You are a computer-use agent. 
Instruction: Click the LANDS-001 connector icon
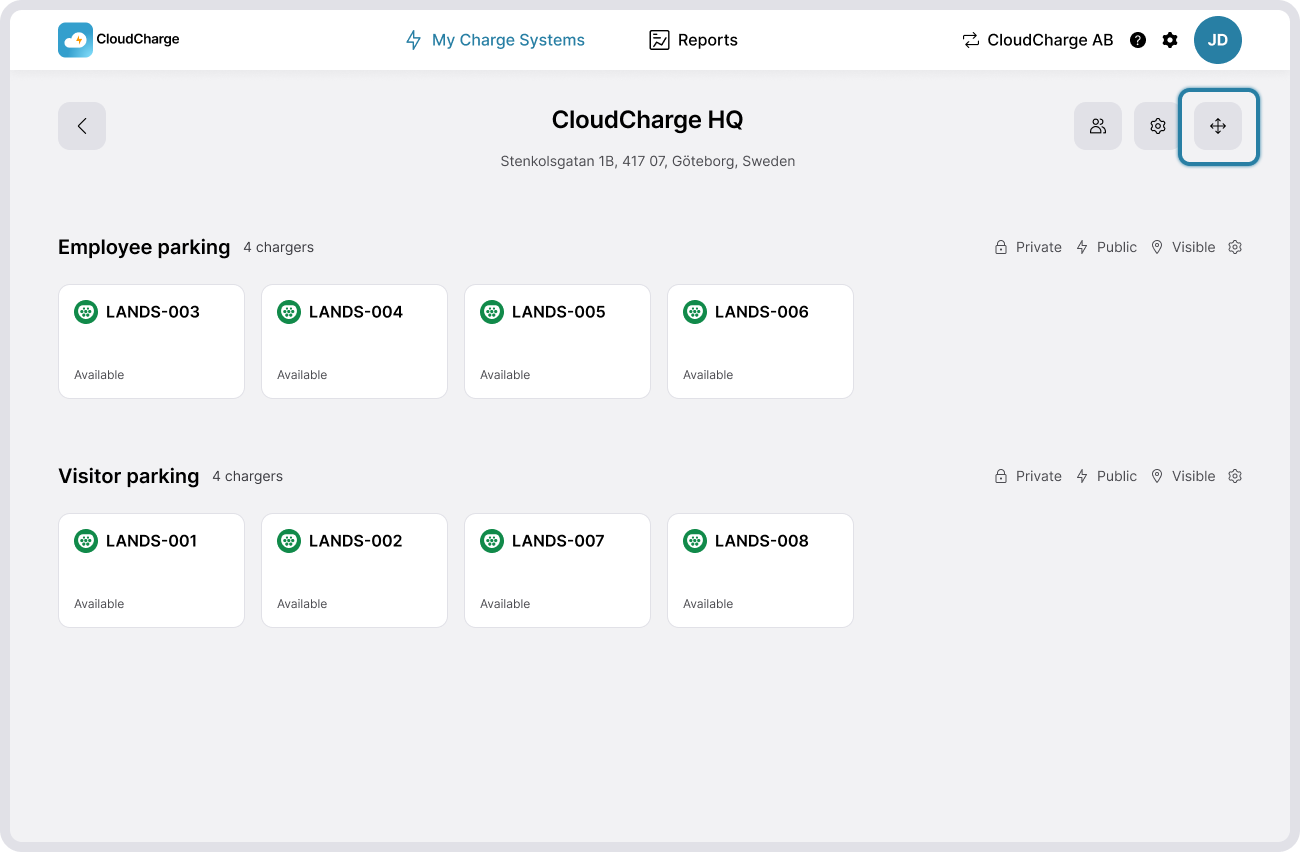(86, 541)
